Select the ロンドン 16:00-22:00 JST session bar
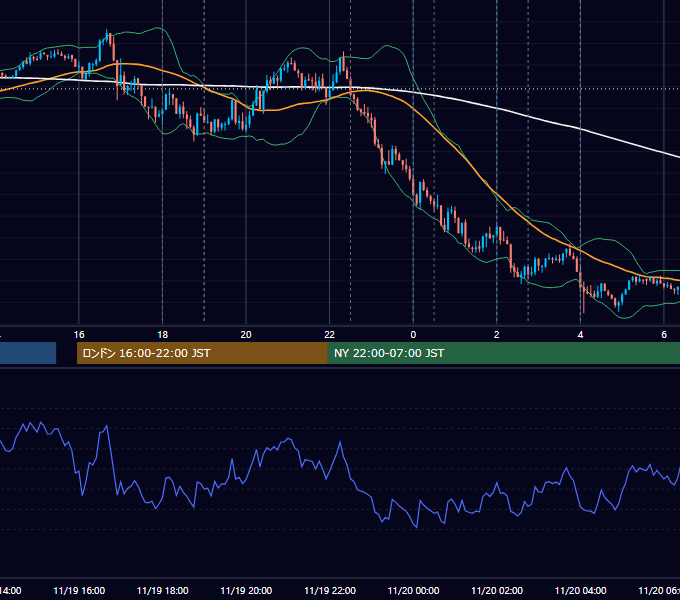Image resolution: width=680 pixels, height=600 pixels. pos(202,353)
